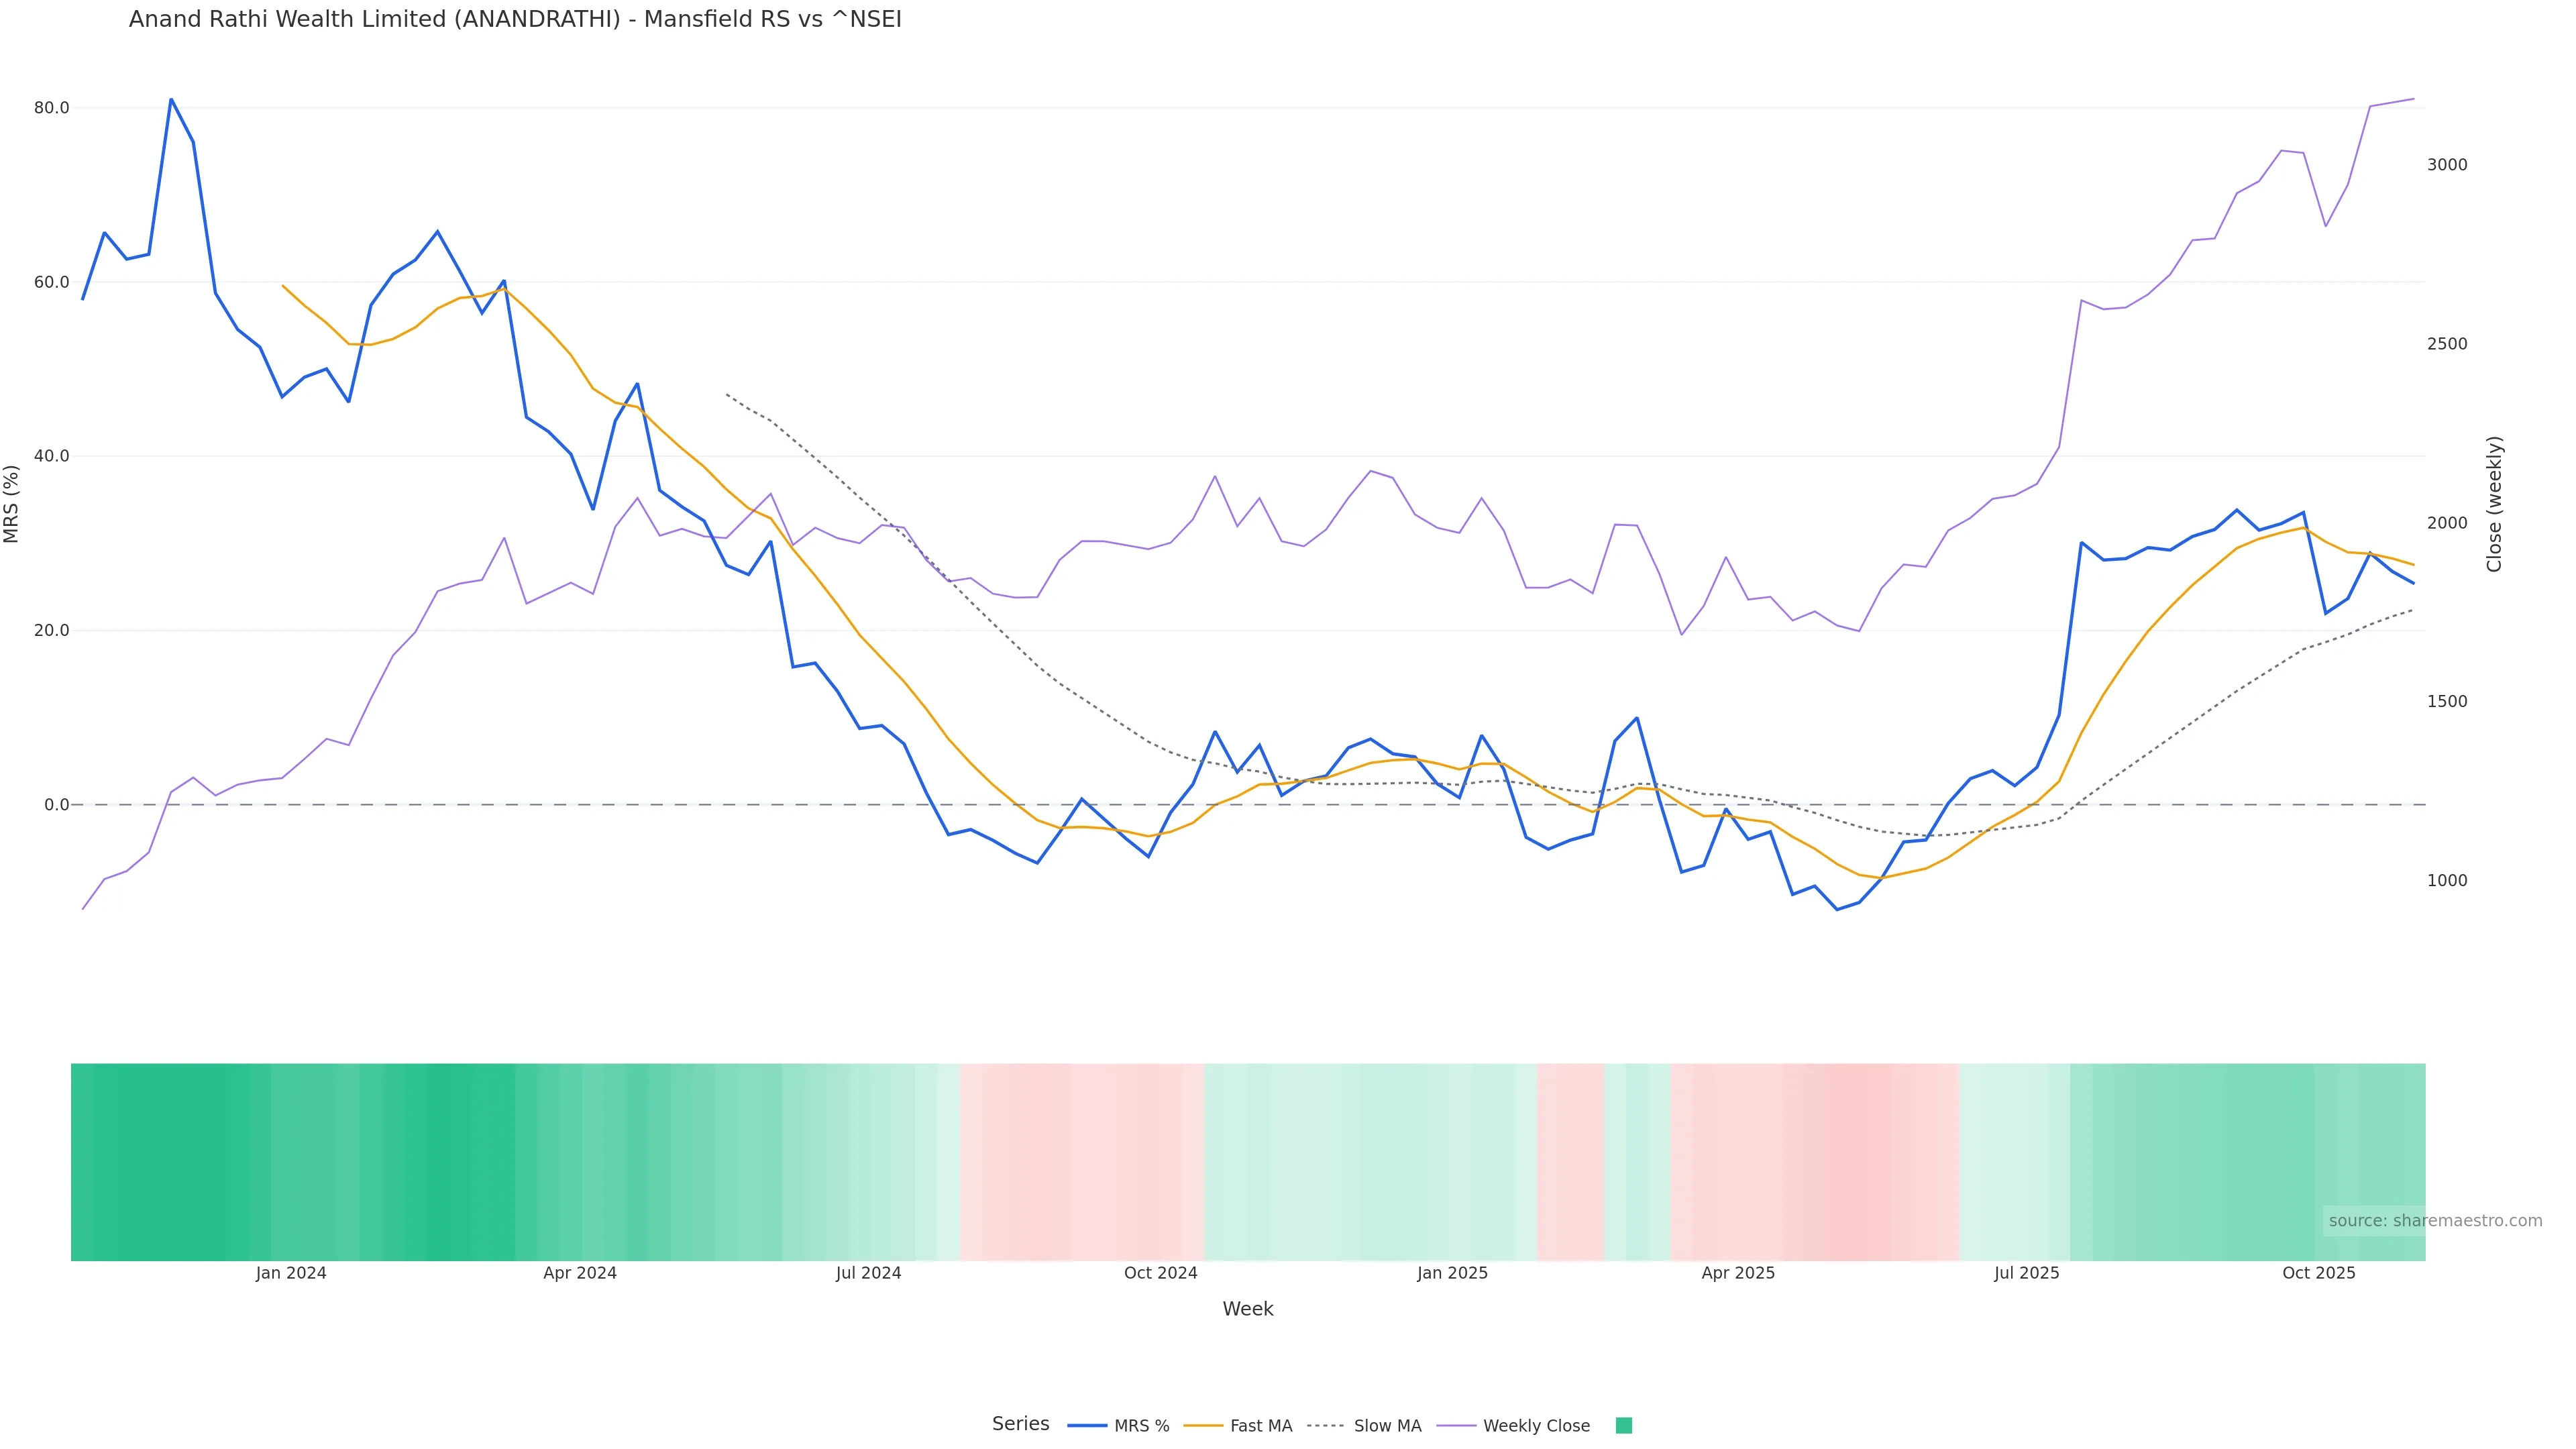Select the Oct 2024 x-axis tick label
This screenshot has height=1449, width=2576.
click(1160, 1272)
